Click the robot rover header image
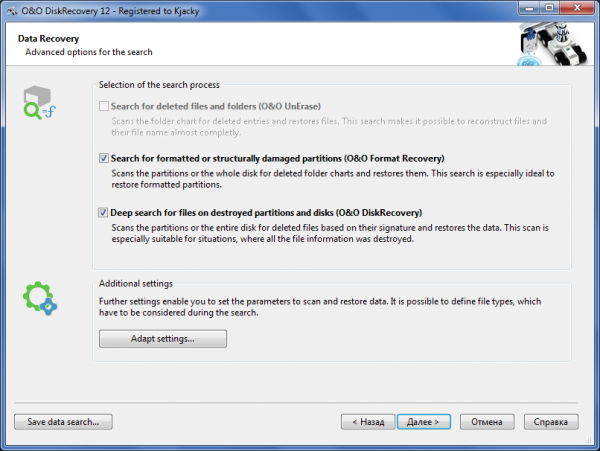This screenshot has width=600, height=451. point(553,44)
